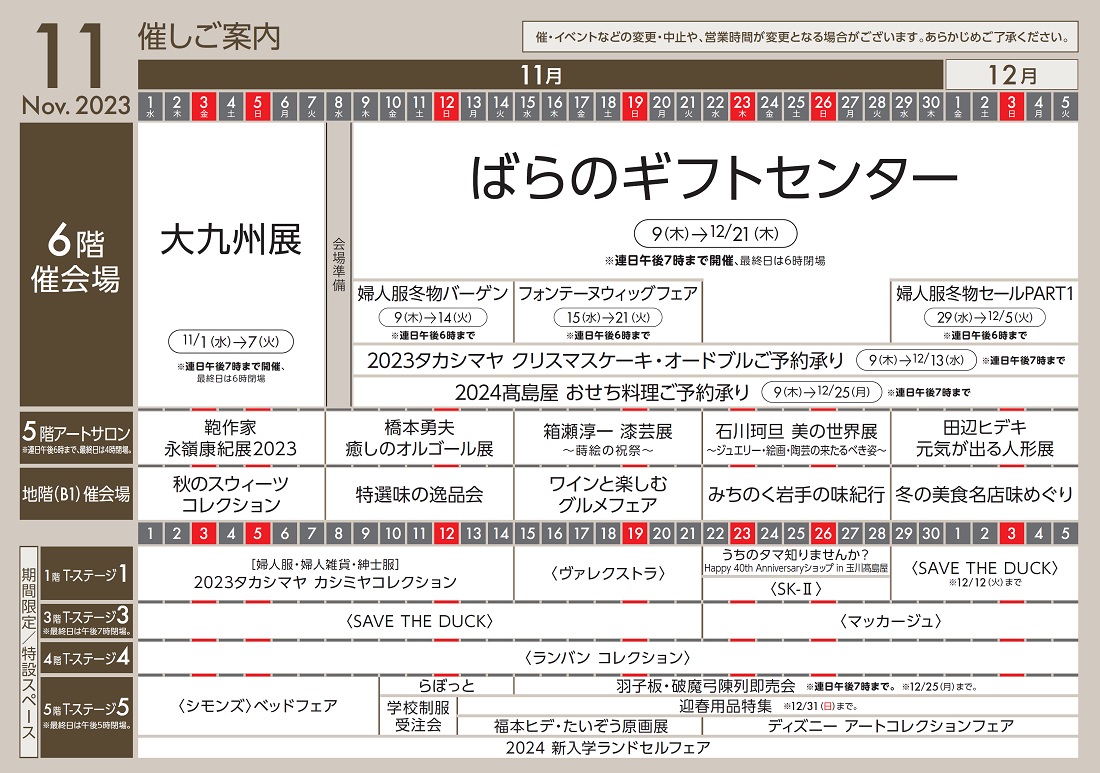Click the 5階アートサロン row header
The height and width of the screenshot is (773, 1100).
[76, 438]
